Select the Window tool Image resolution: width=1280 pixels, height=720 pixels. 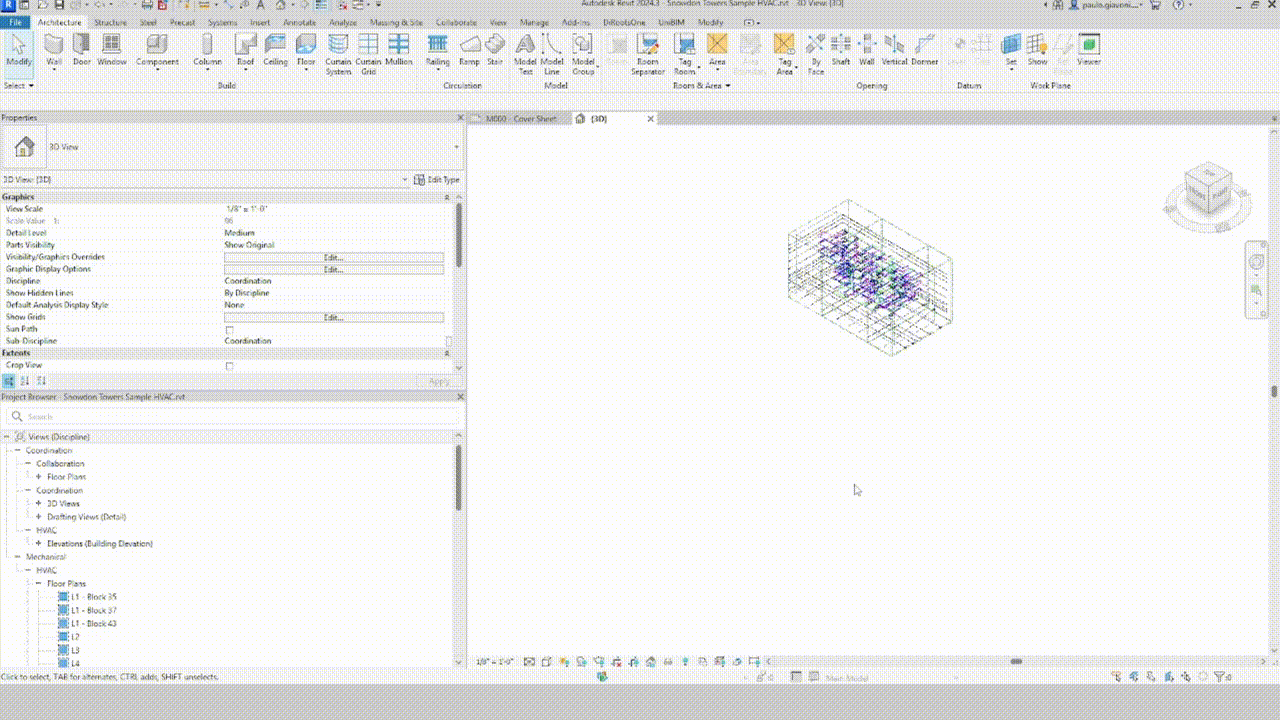(x=112, y=50)
